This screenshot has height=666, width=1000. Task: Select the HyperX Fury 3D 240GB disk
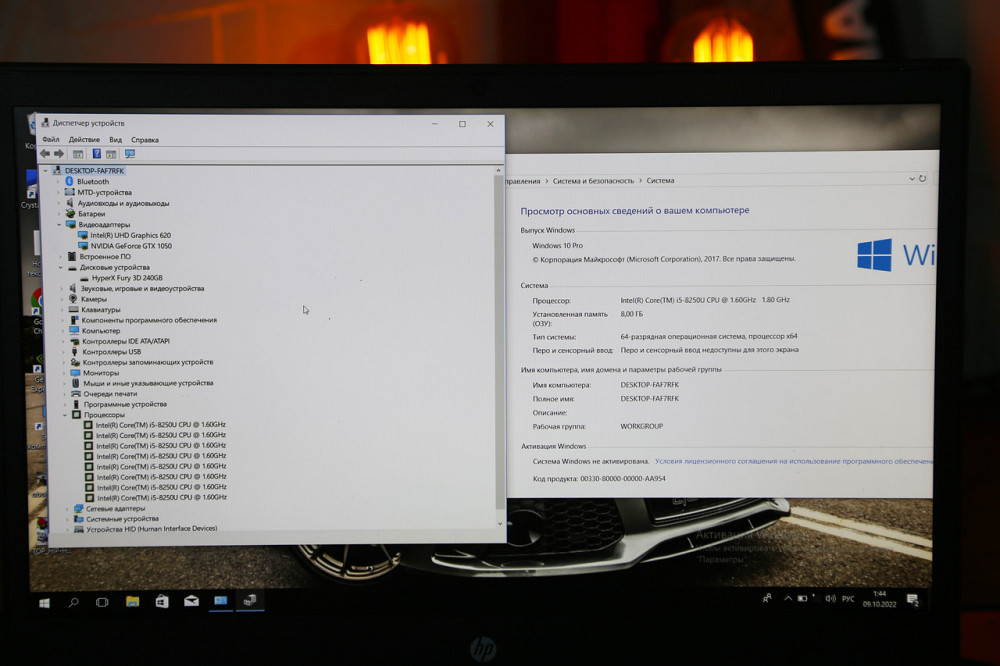point(126,278)
